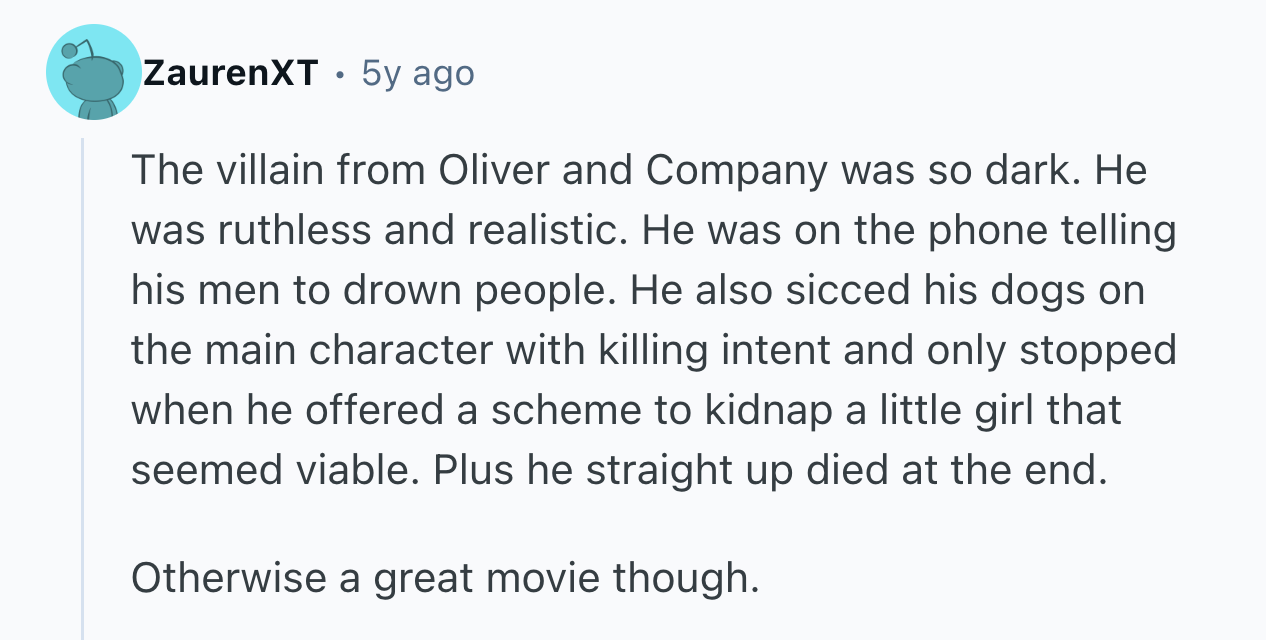Click the word 'realistic' in the comment text
This screenshot has height=640, width=1266.
(x=547, y=232)
